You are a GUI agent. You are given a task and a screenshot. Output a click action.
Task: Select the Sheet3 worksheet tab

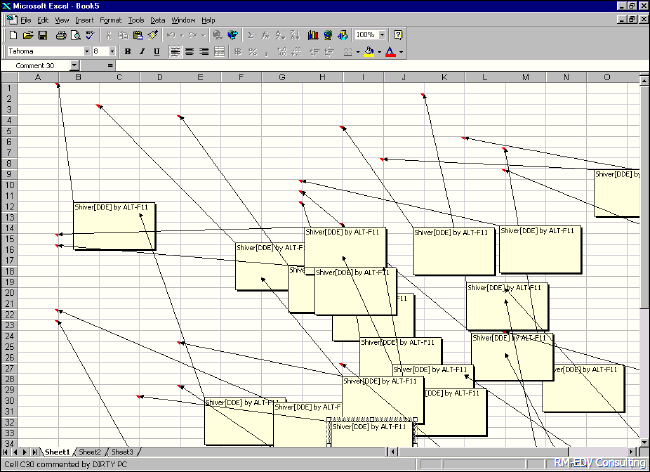[122, 453]
